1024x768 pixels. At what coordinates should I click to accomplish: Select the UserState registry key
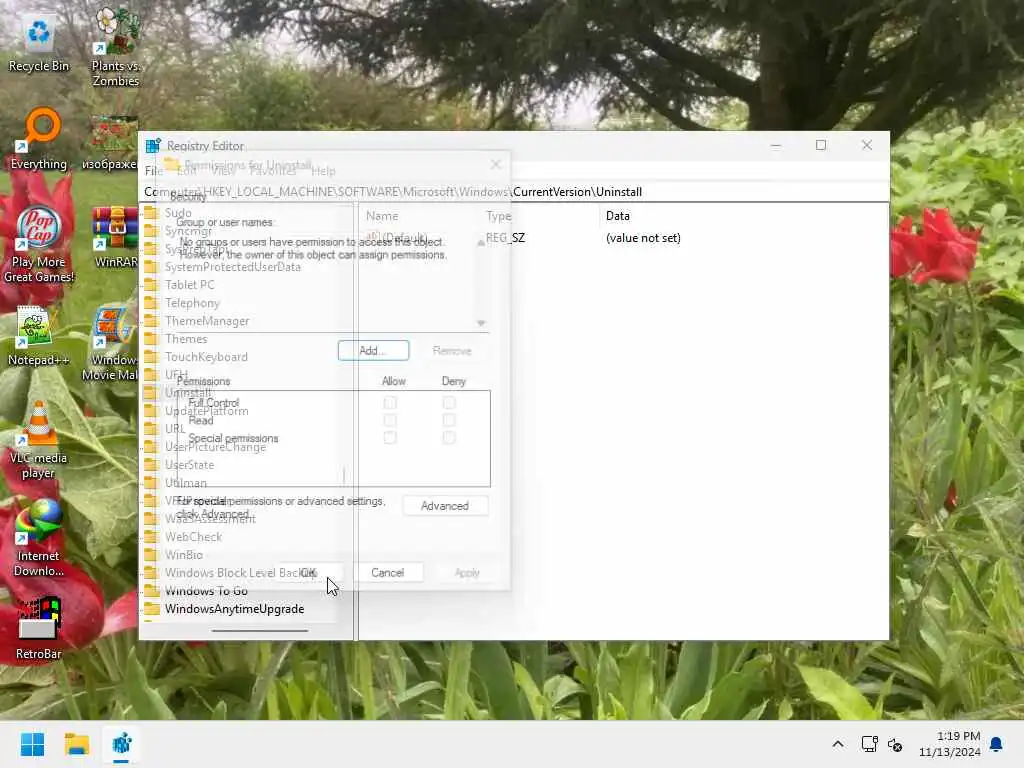coord(189,465)
